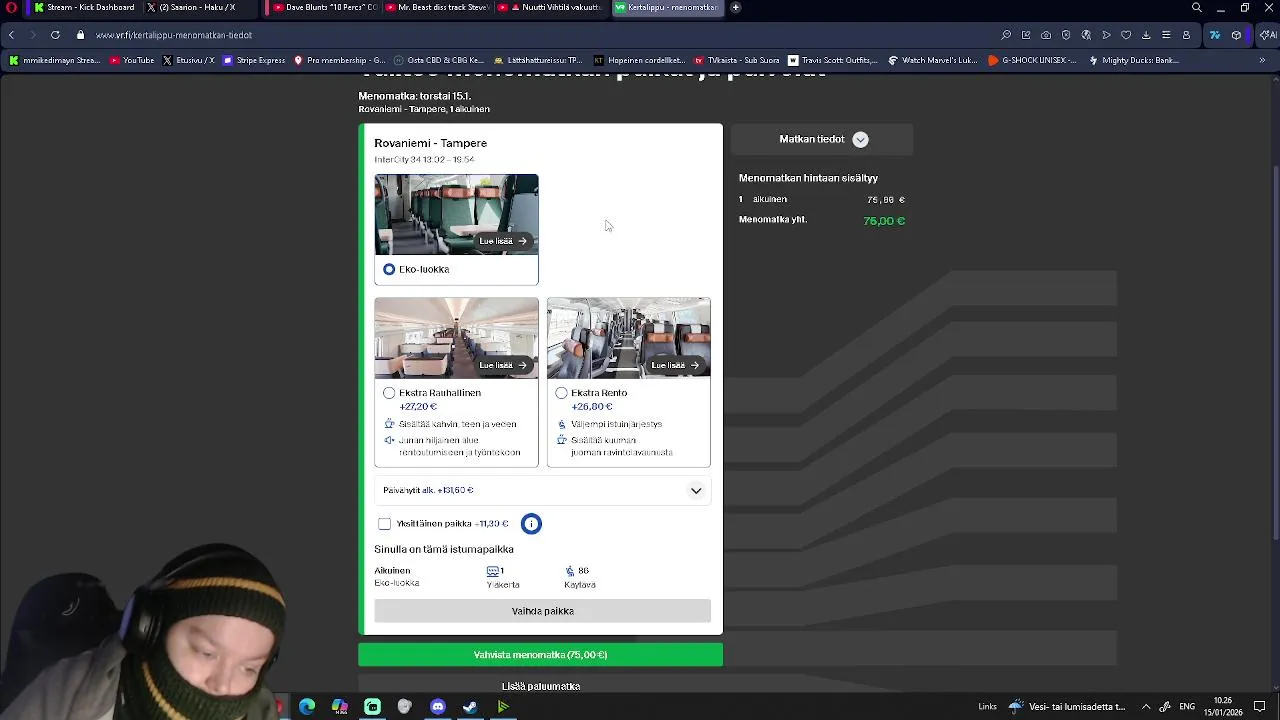Select the Ekstra Rento radio option
The image size is (1280, 720).
[x=561, y=393]
